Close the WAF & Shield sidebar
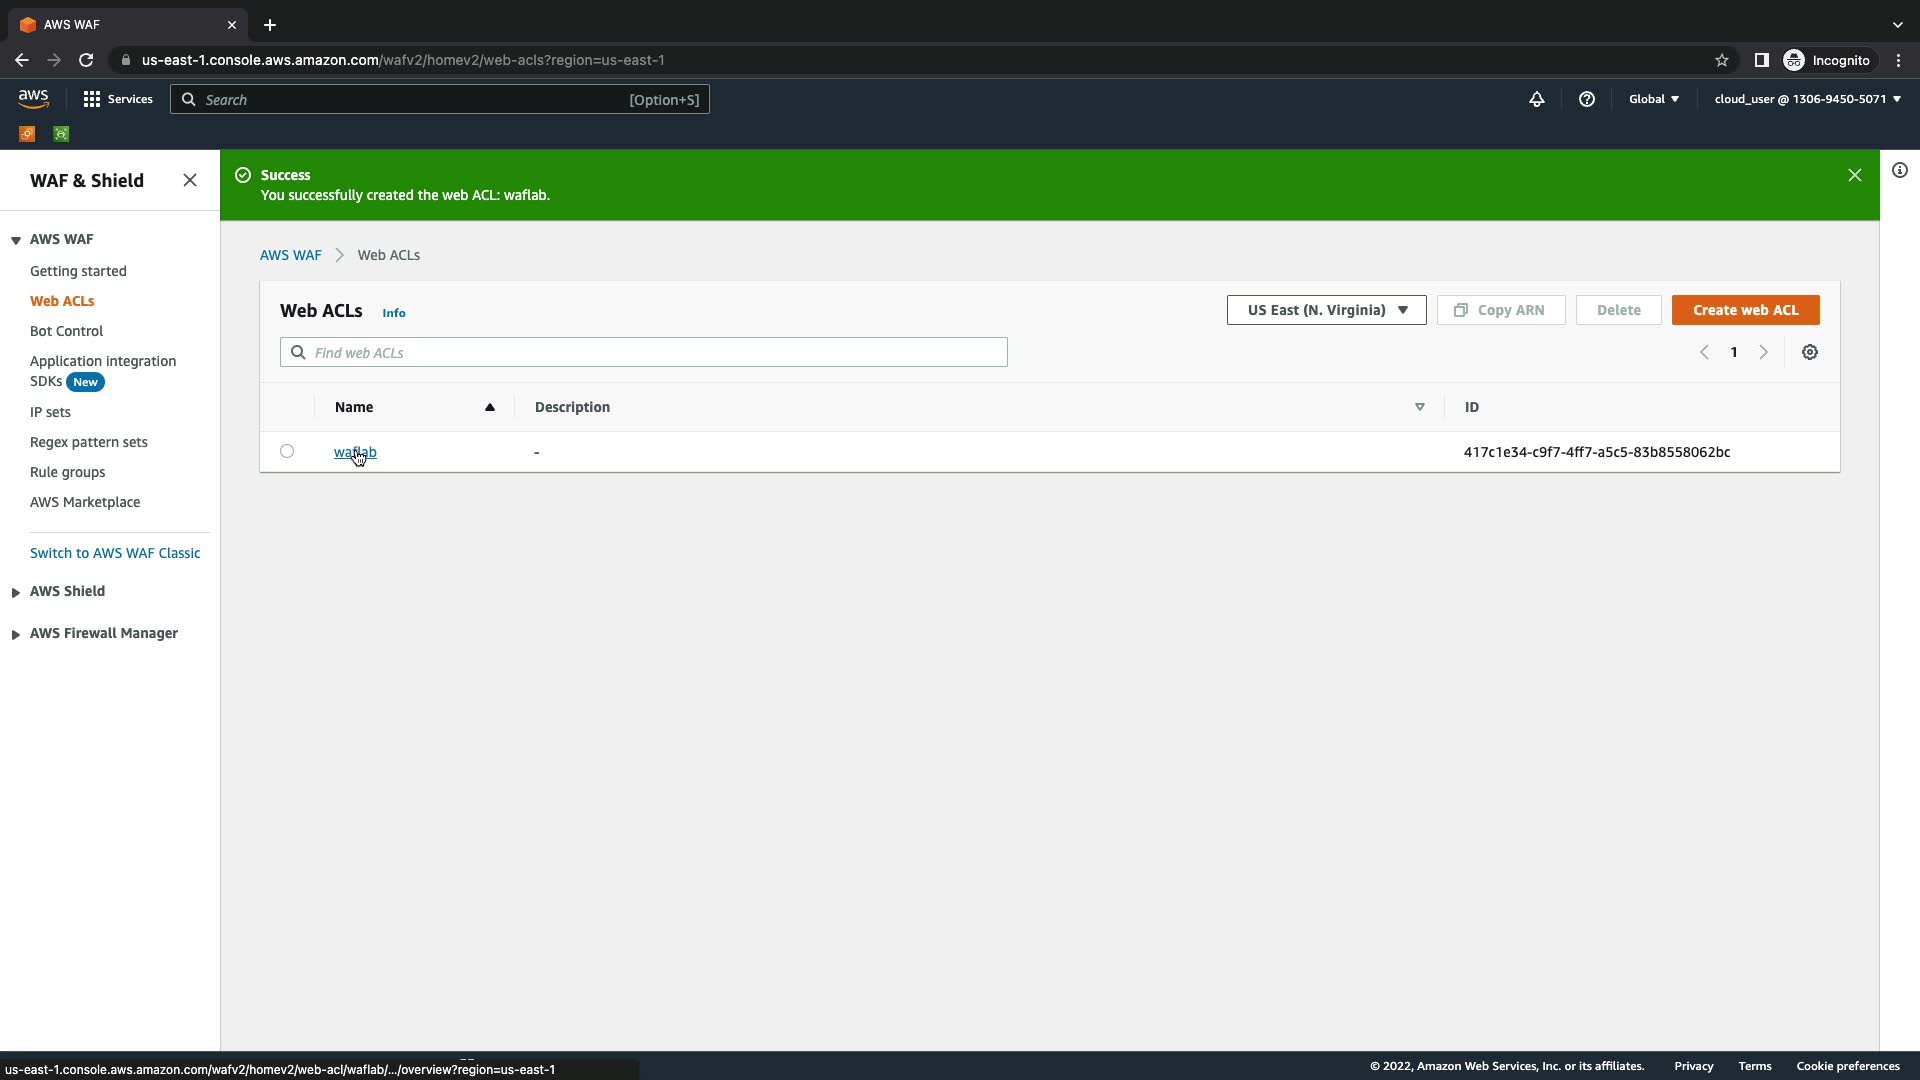This screenshot has height=1080, width=1920. [190, 180]
